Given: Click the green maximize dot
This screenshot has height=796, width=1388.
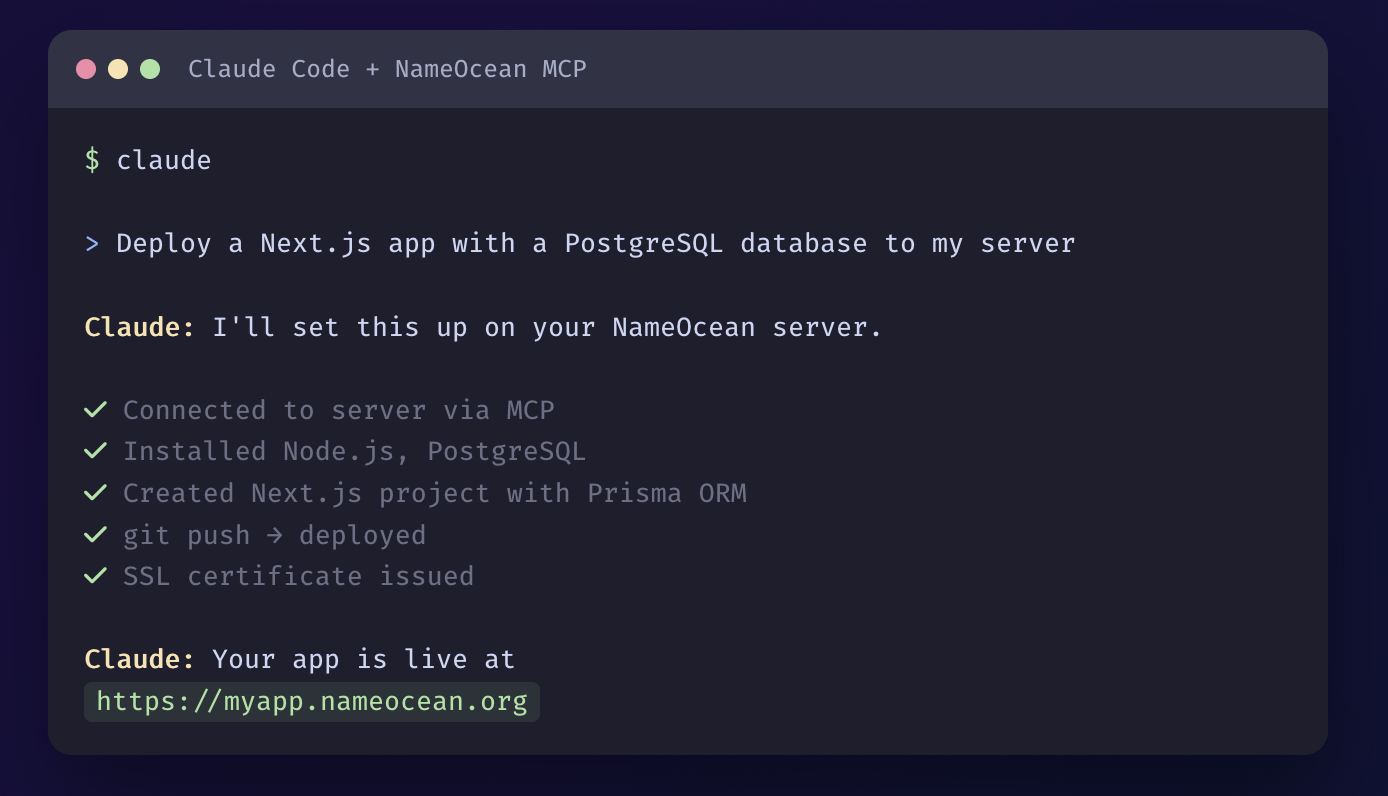Looking at the screenshot, I should coord(150,69).
